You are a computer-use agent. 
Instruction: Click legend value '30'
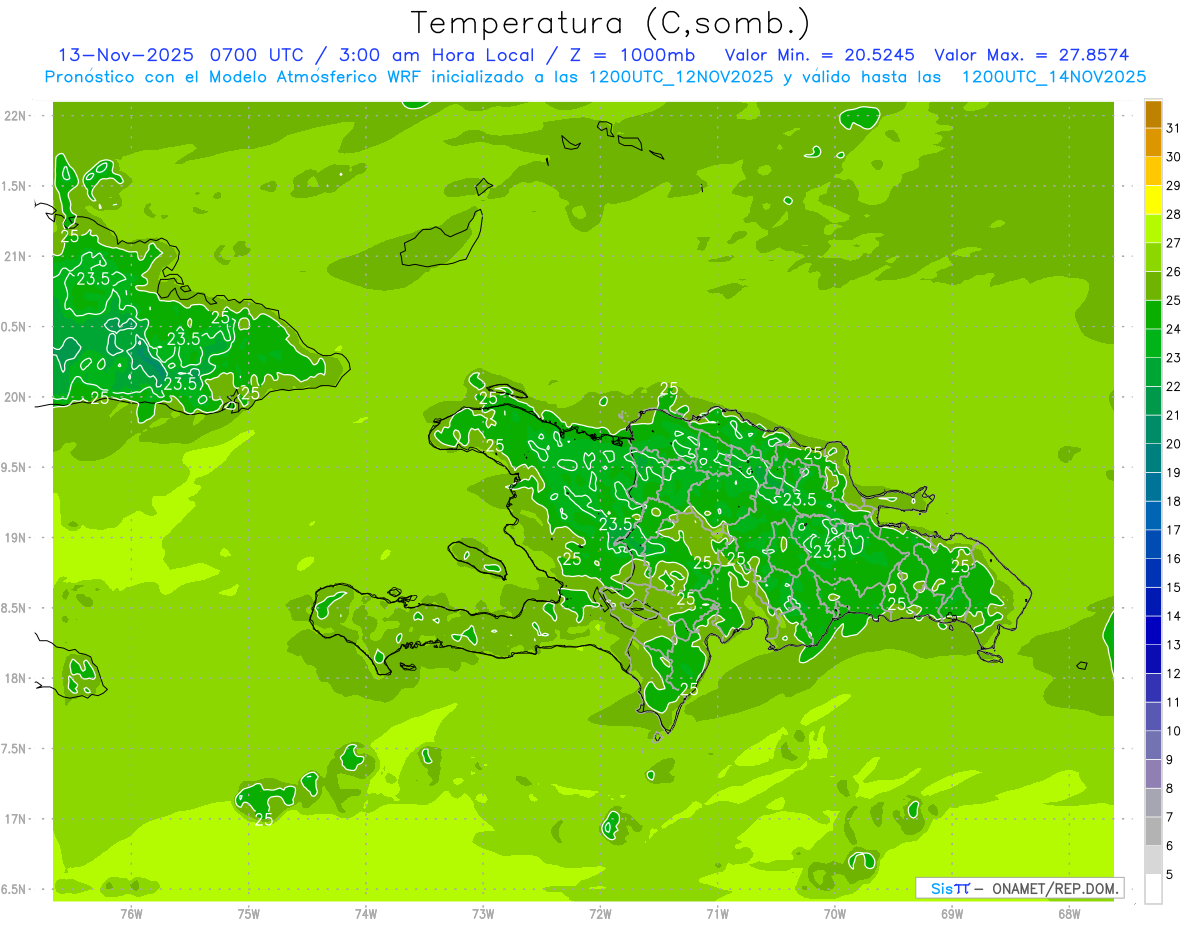click(1174, 157)
